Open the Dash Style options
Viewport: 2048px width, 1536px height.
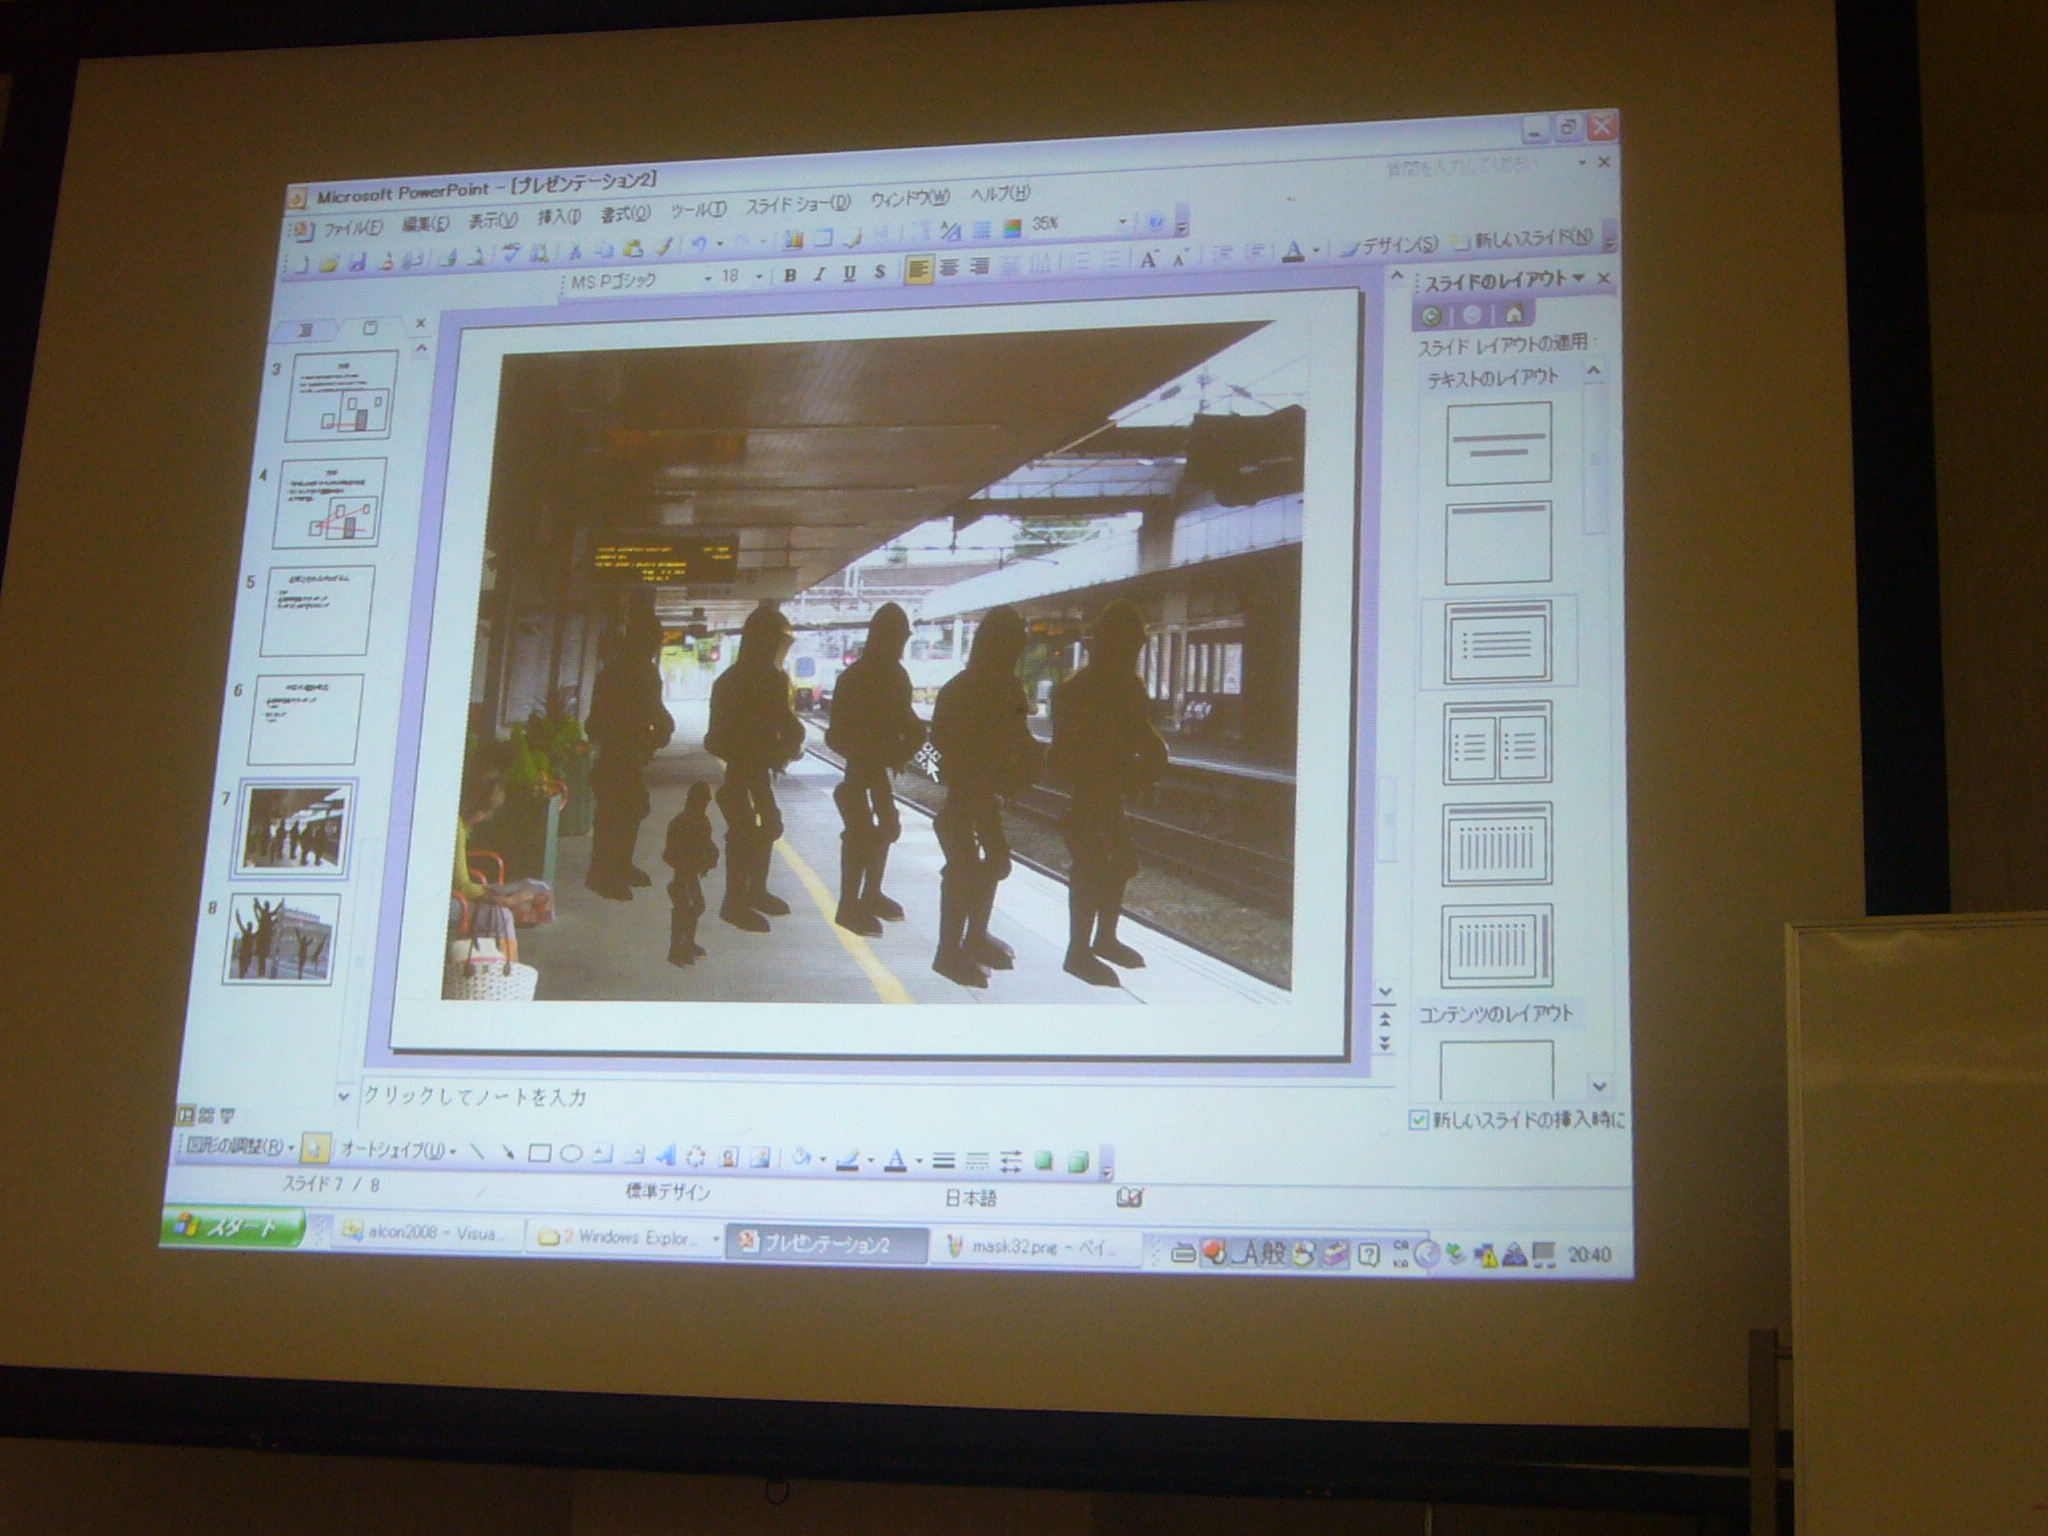pyautogui.click(x=977, y=1161)
